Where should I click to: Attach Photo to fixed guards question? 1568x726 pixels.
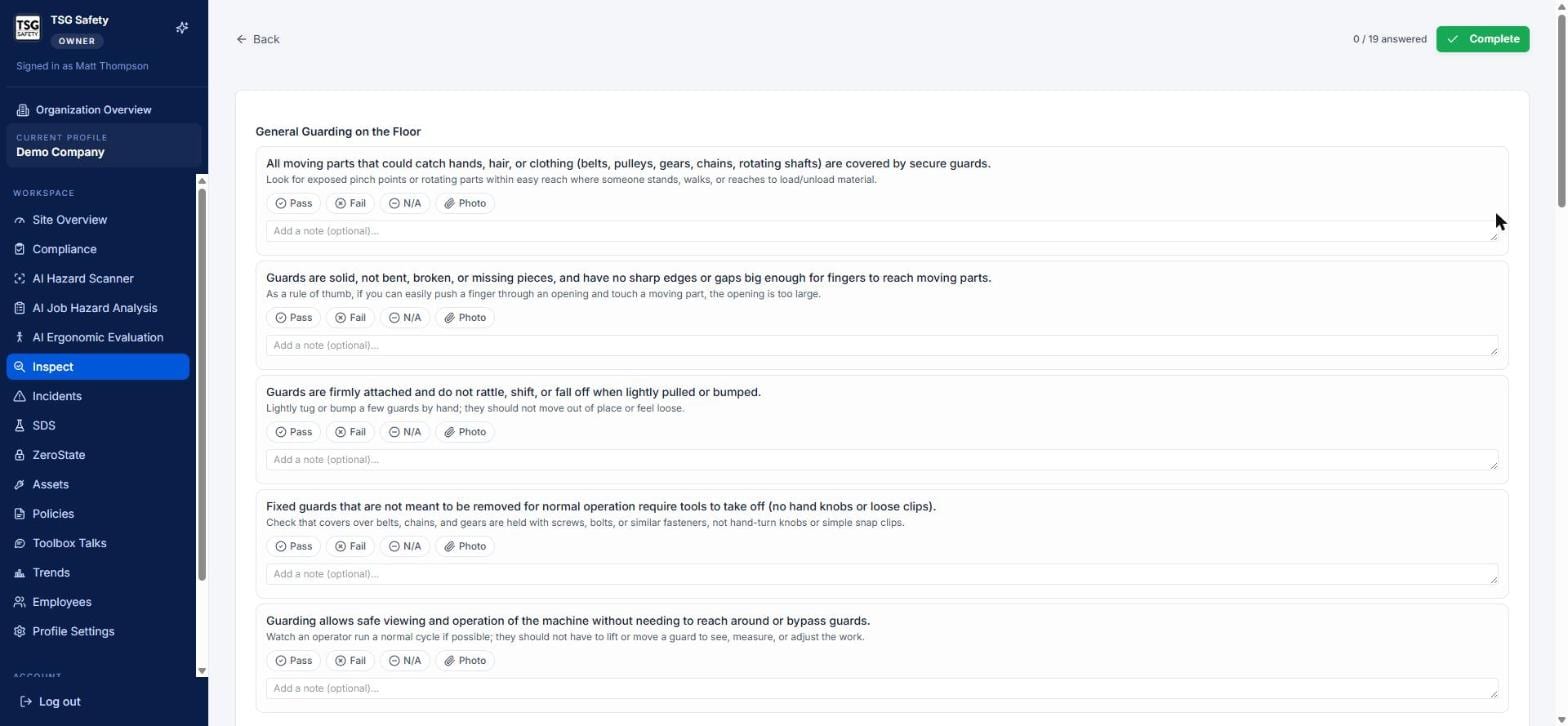pyautogui.click(x=465, y=547)
